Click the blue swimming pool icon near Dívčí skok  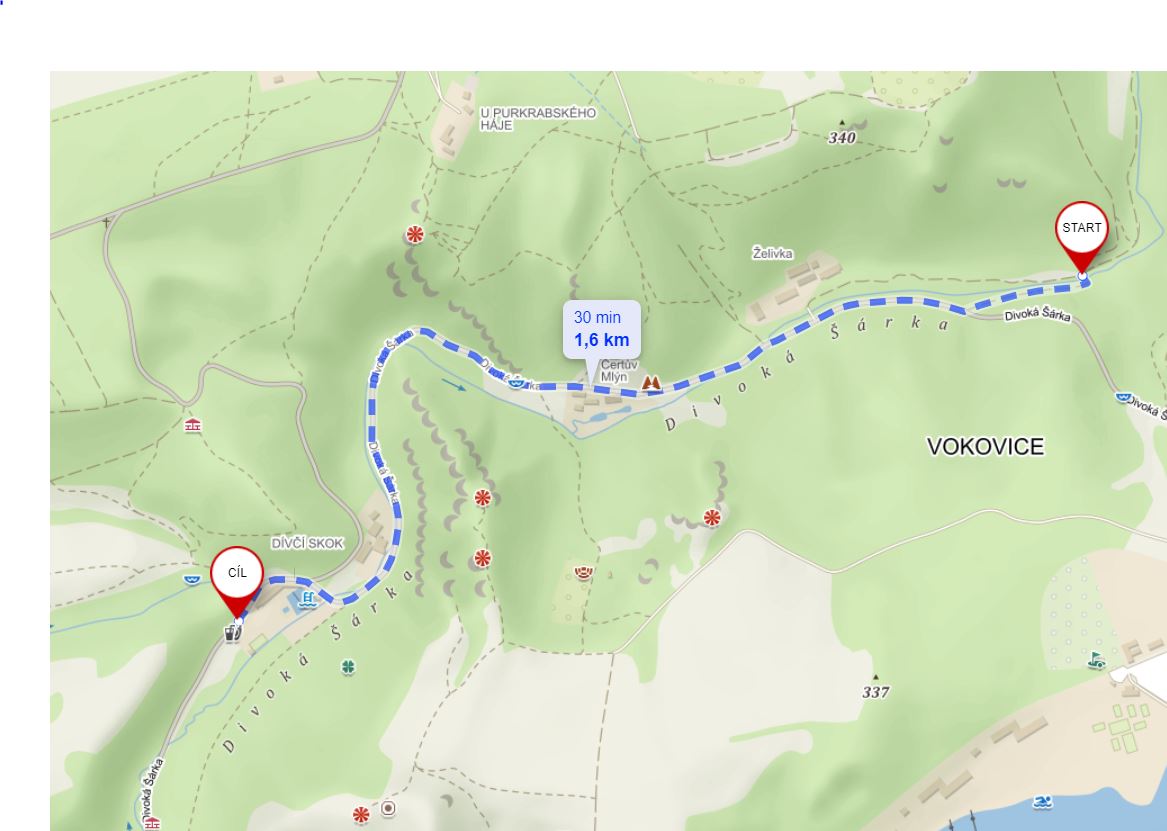(307, 599)
